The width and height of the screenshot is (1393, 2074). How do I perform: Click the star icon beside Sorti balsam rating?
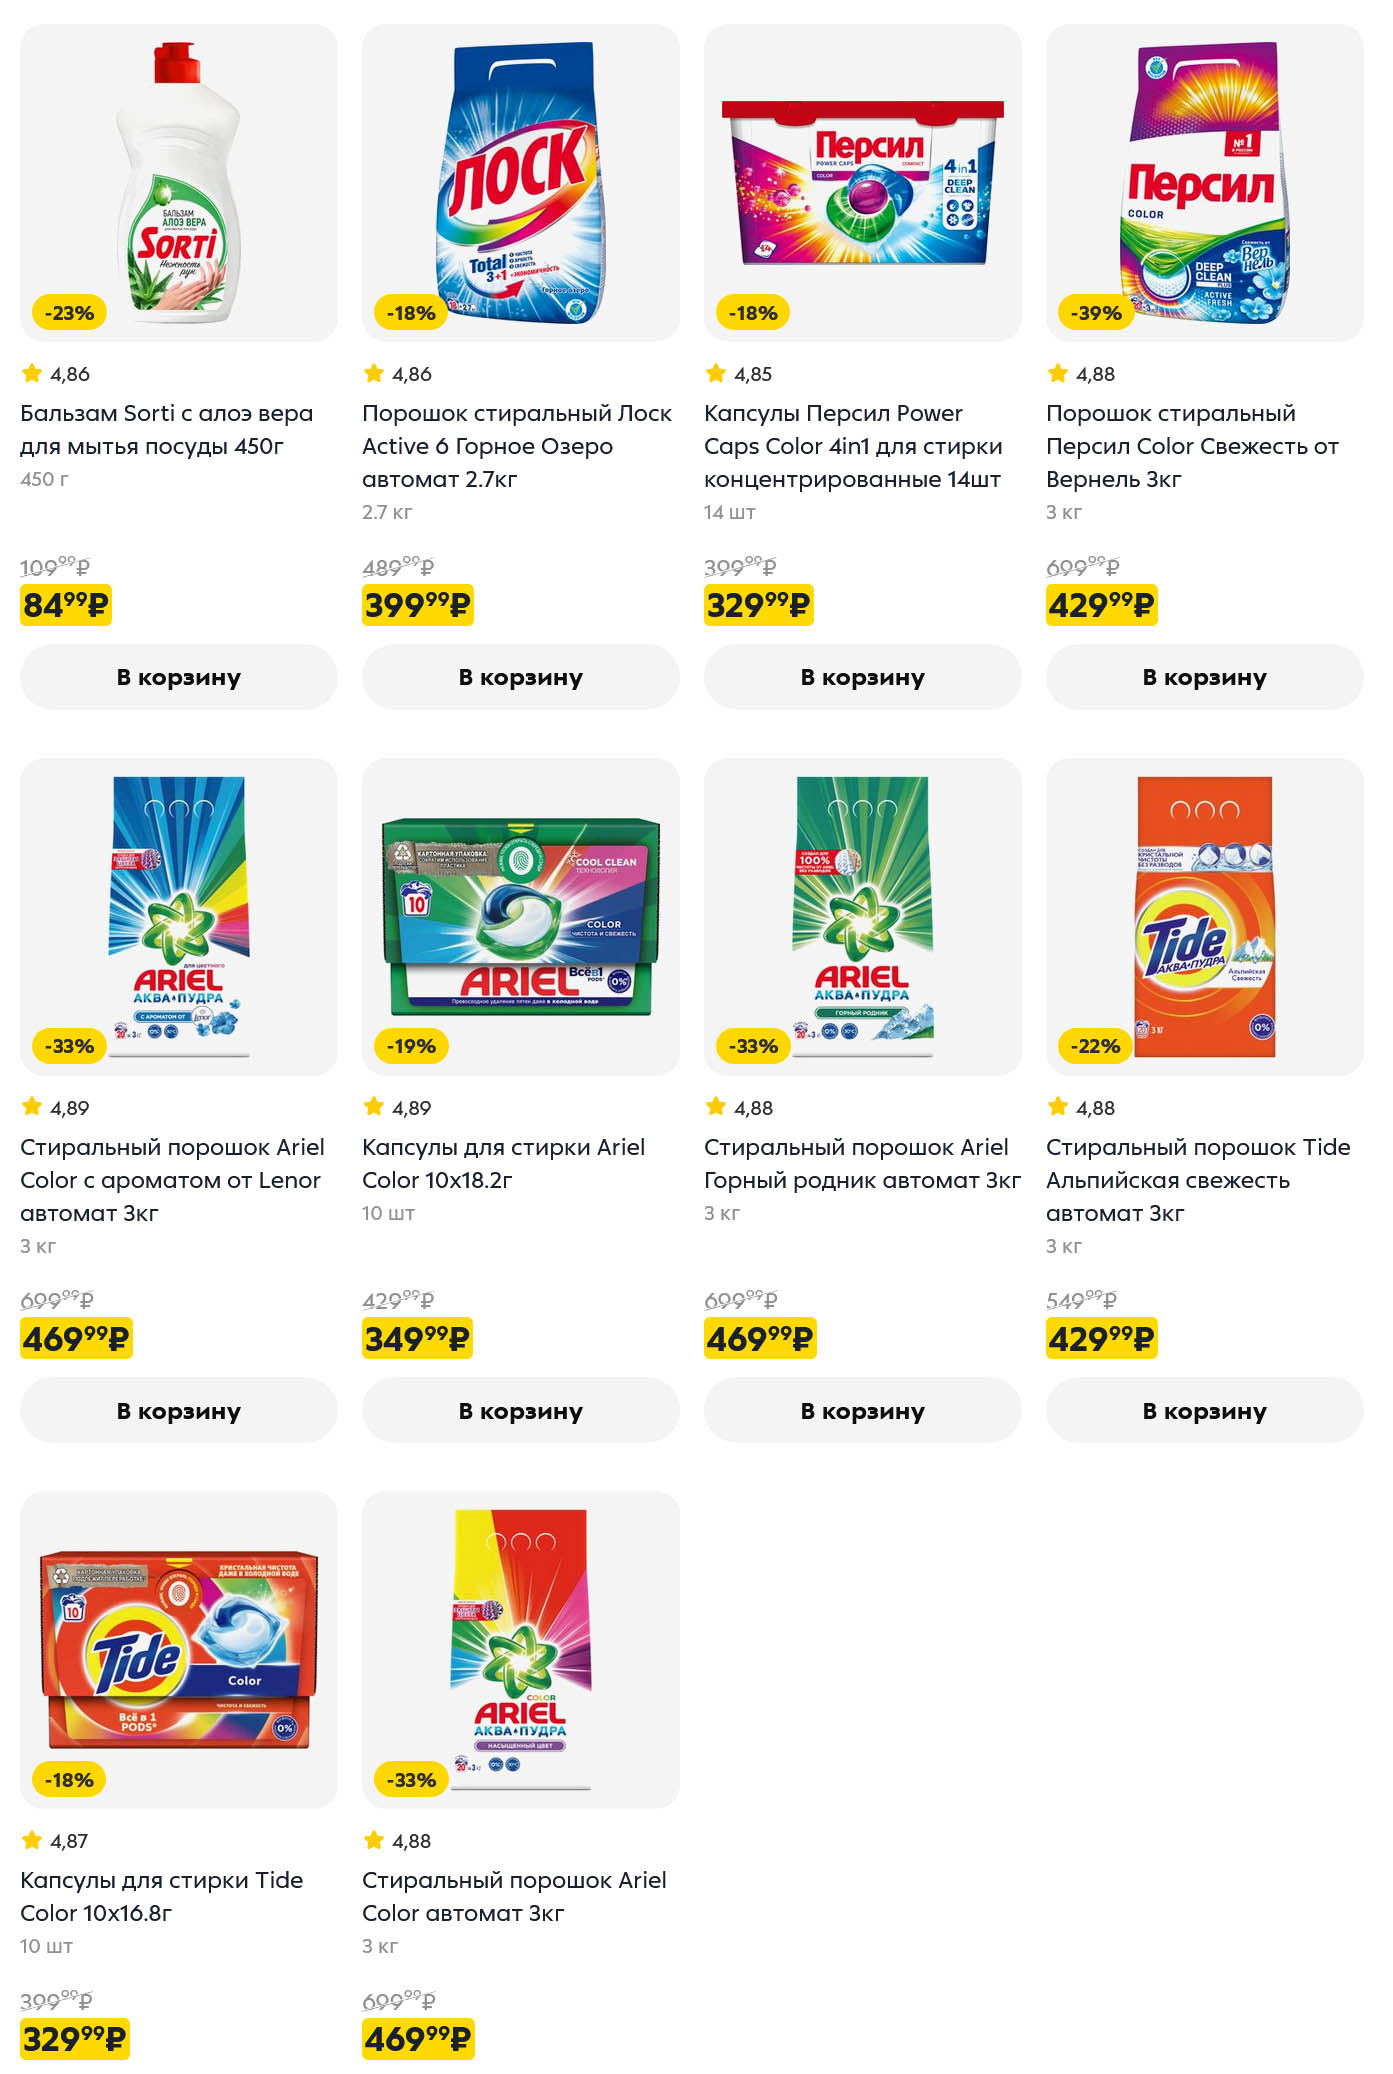click(x=32, y=374)
